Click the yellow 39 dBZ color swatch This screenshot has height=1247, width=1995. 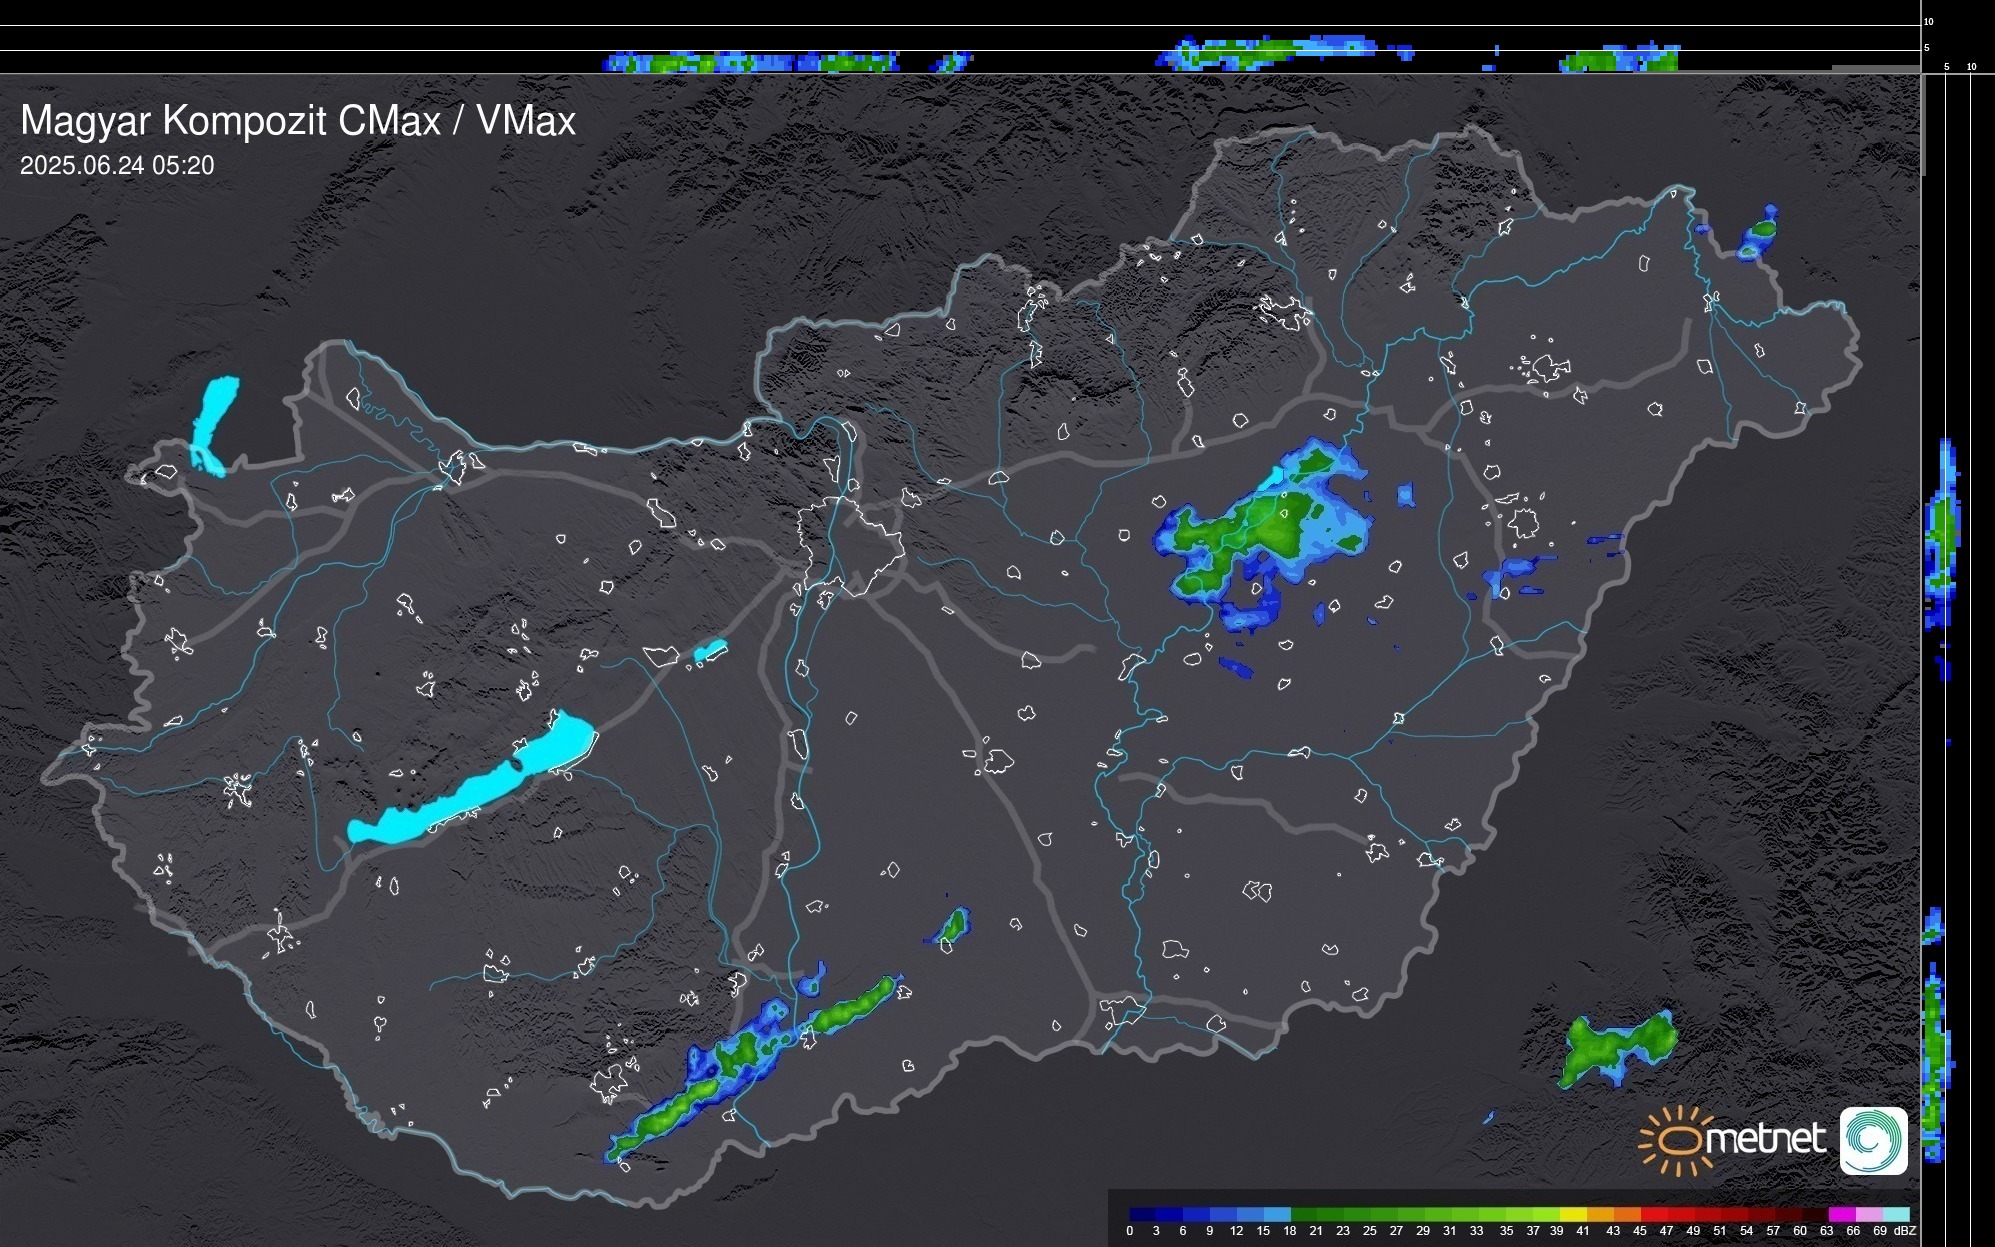click(1572, 1214)
